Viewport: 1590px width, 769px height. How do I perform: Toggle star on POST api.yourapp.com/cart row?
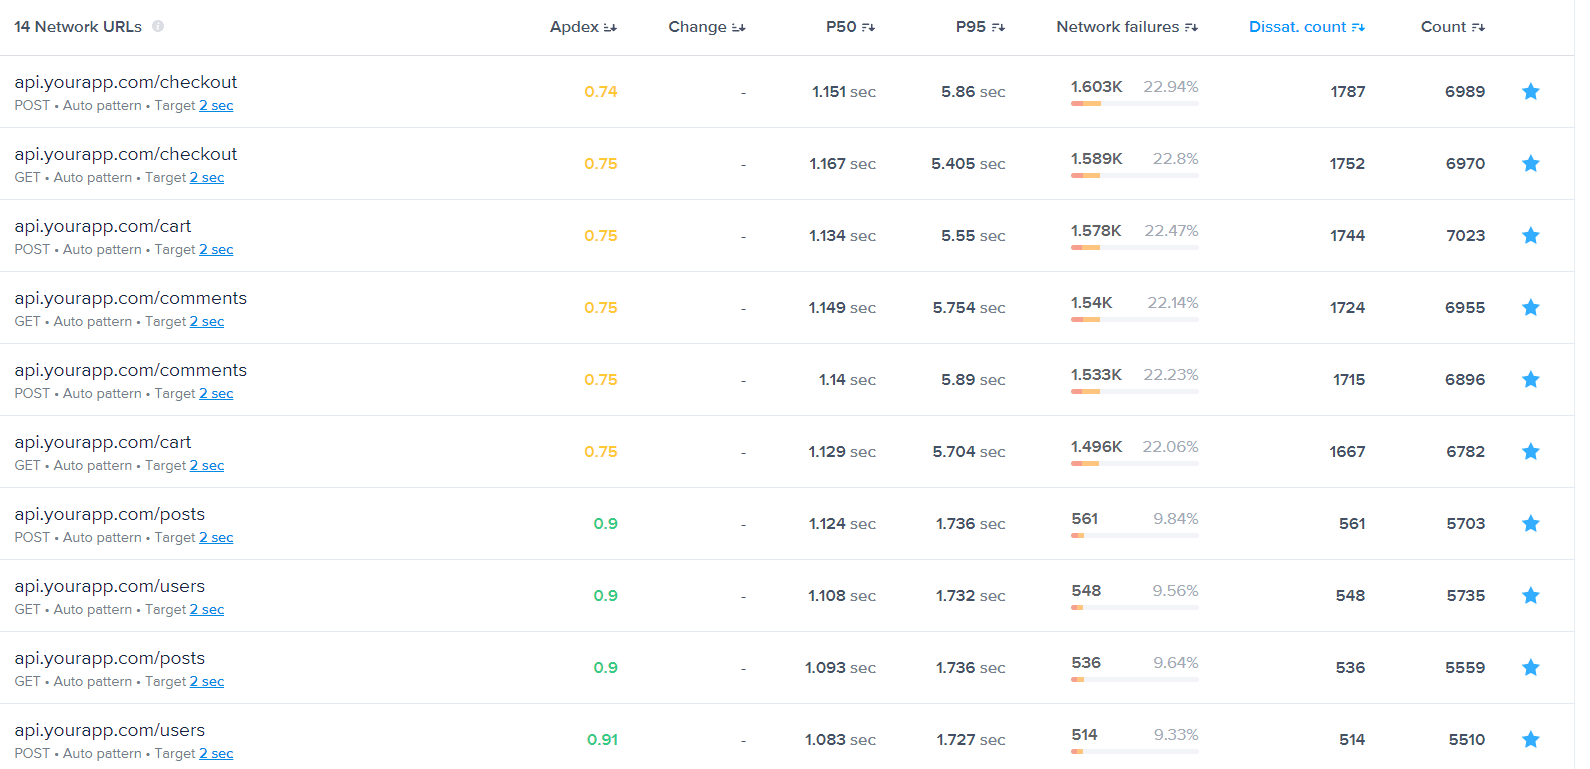click(1530, 236)
